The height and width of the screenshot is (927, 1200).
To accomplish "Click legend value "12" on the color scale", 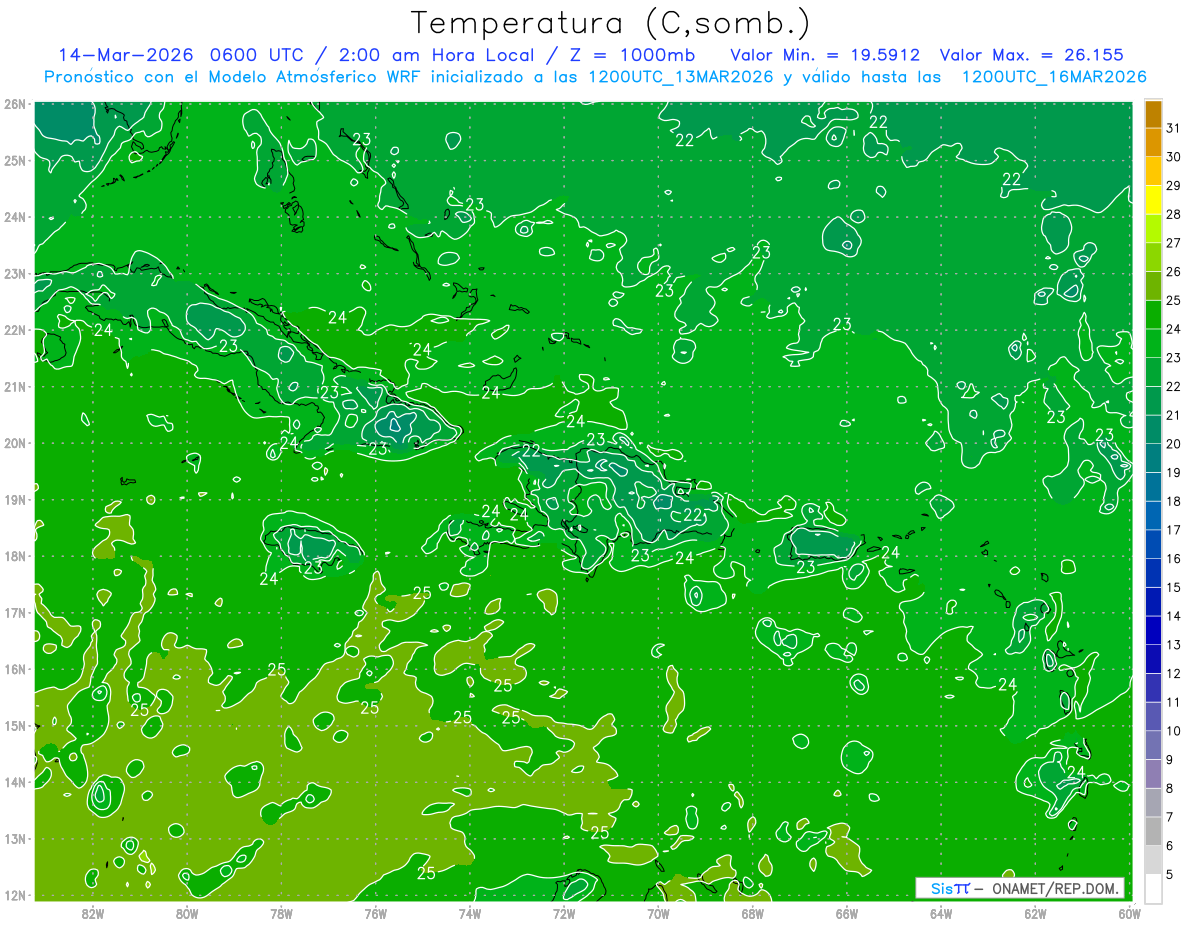I will pyautogui.click(x=1173, y=674).
